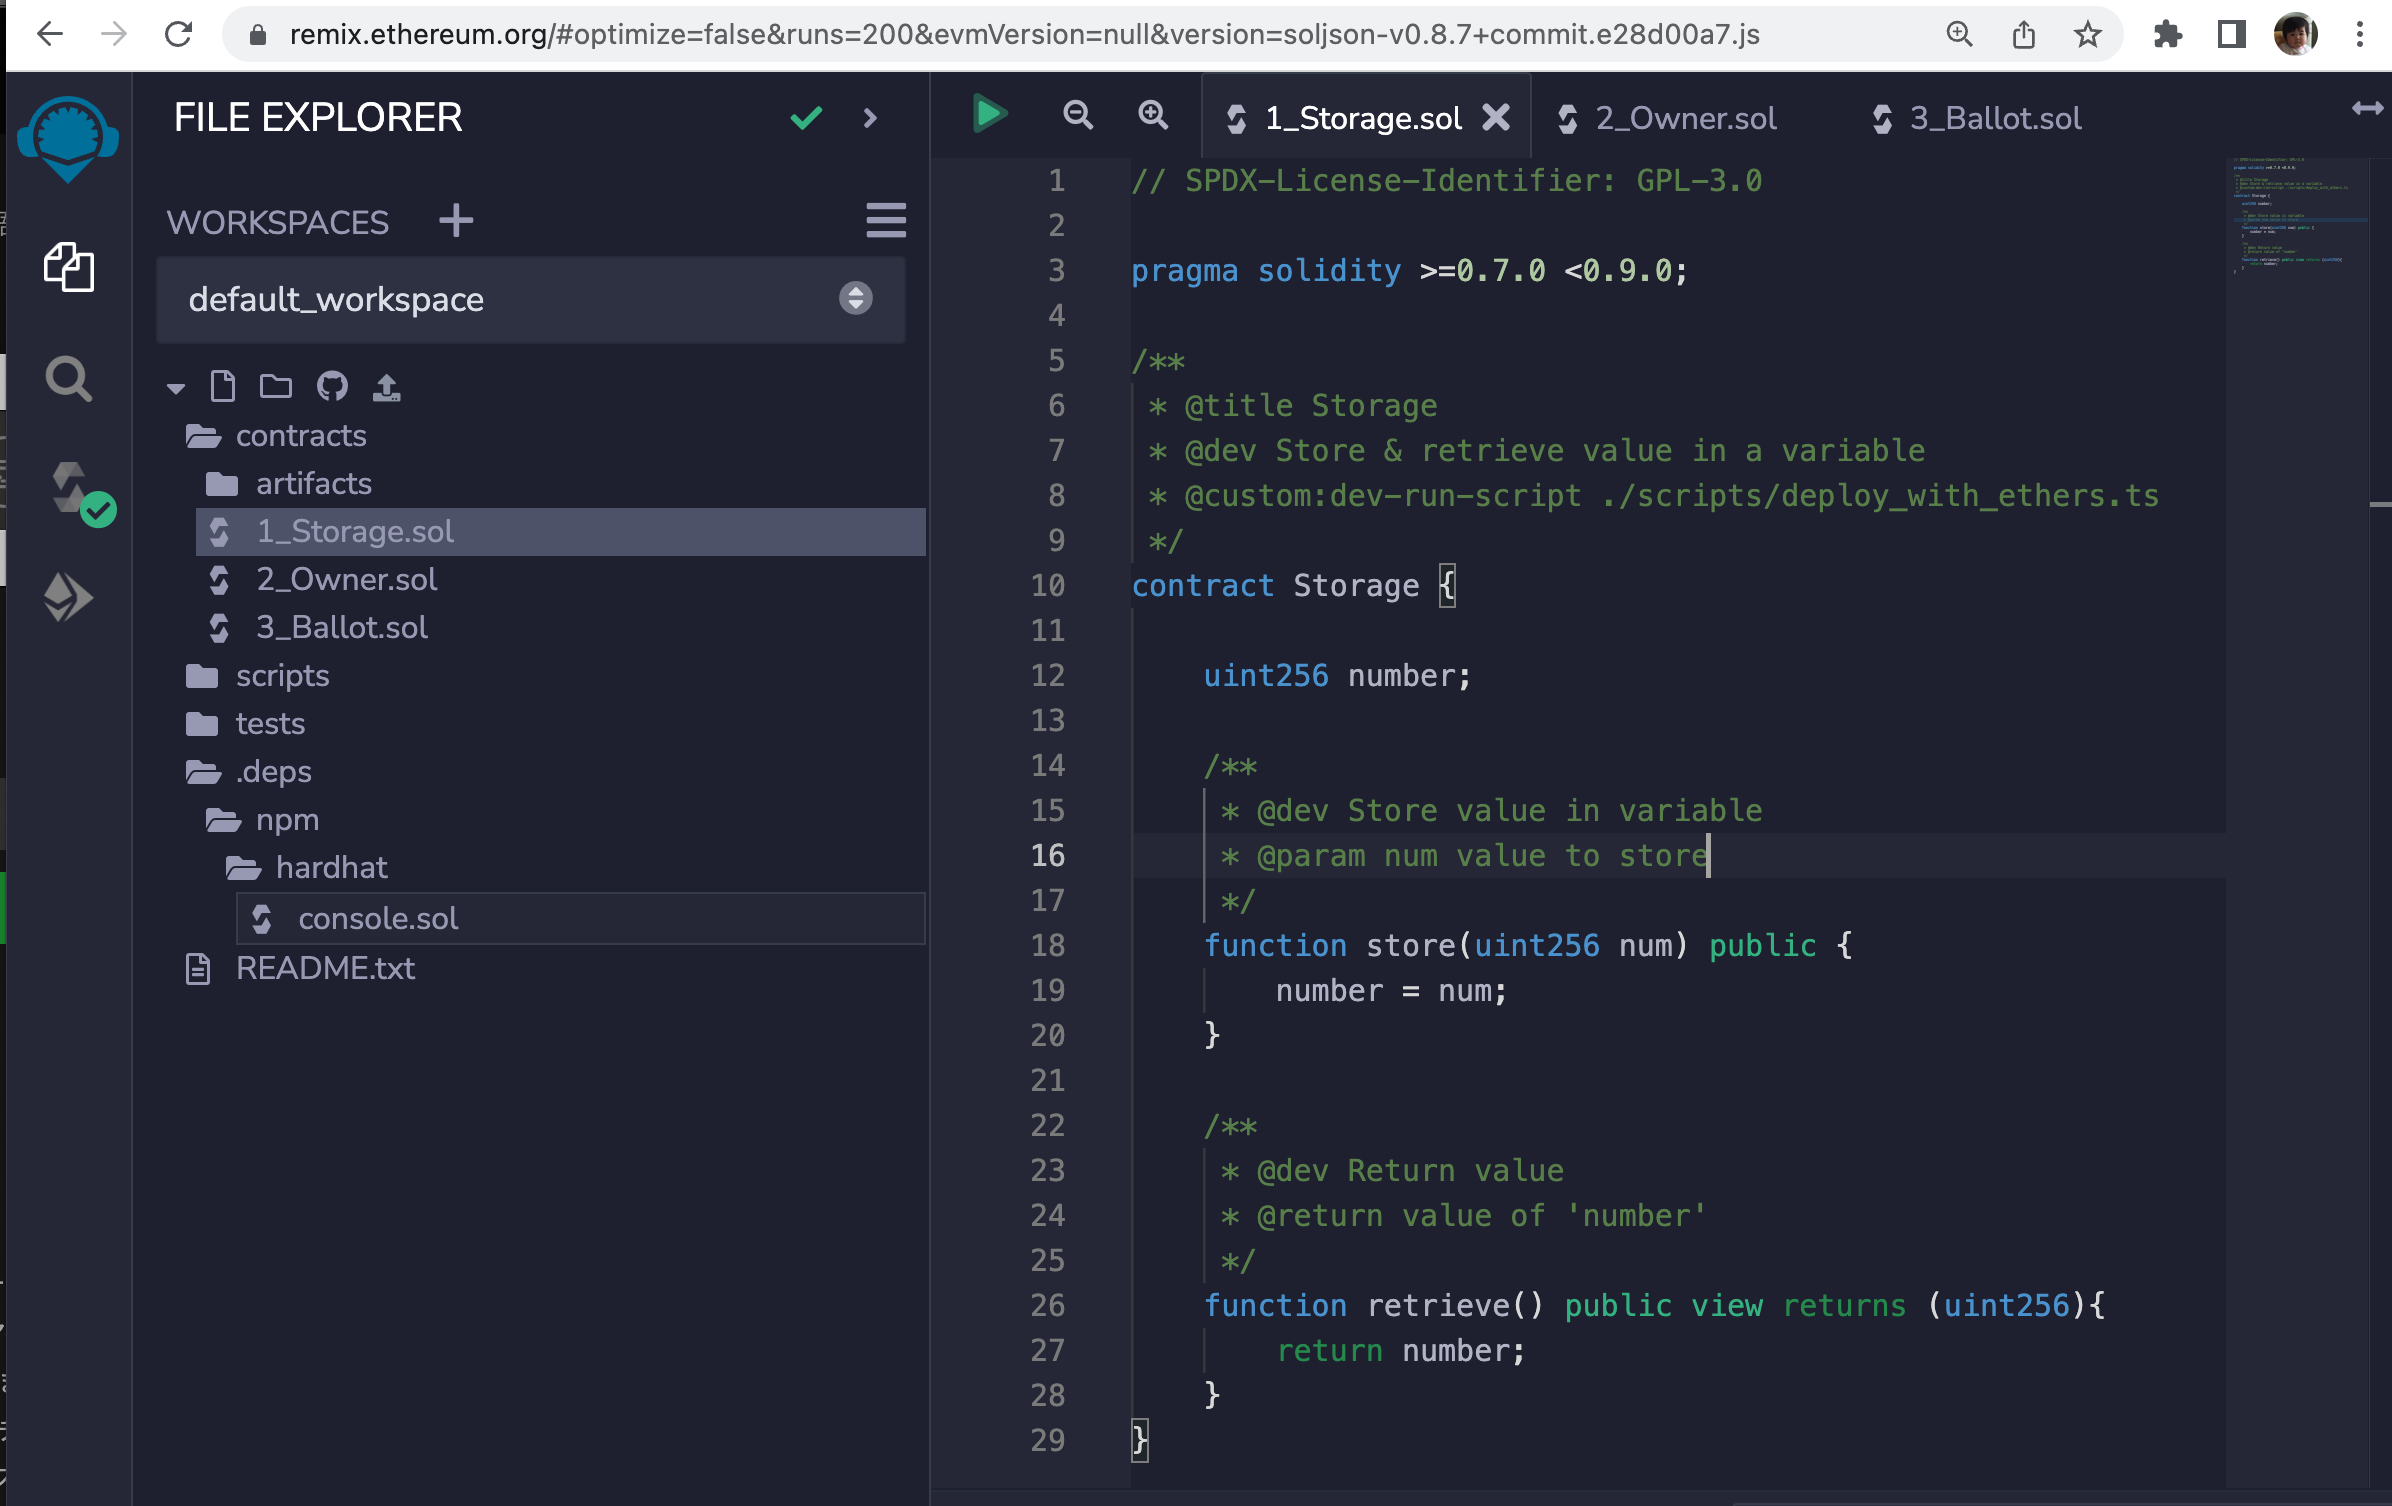Click the @custom:dev-run-script comment line
The width and height of the screenshot is (2392, 1506).
tap(1653, 496)
